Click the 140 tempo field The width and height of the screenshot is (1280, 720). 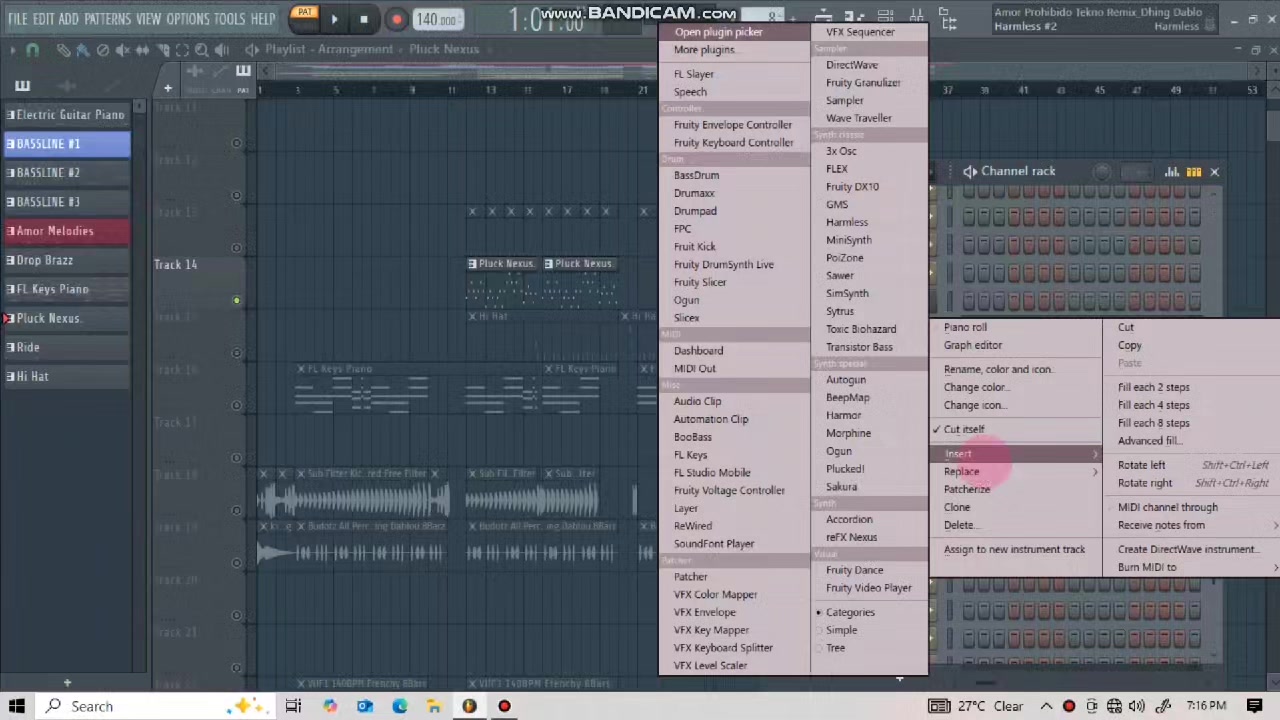tap(437, 19)
